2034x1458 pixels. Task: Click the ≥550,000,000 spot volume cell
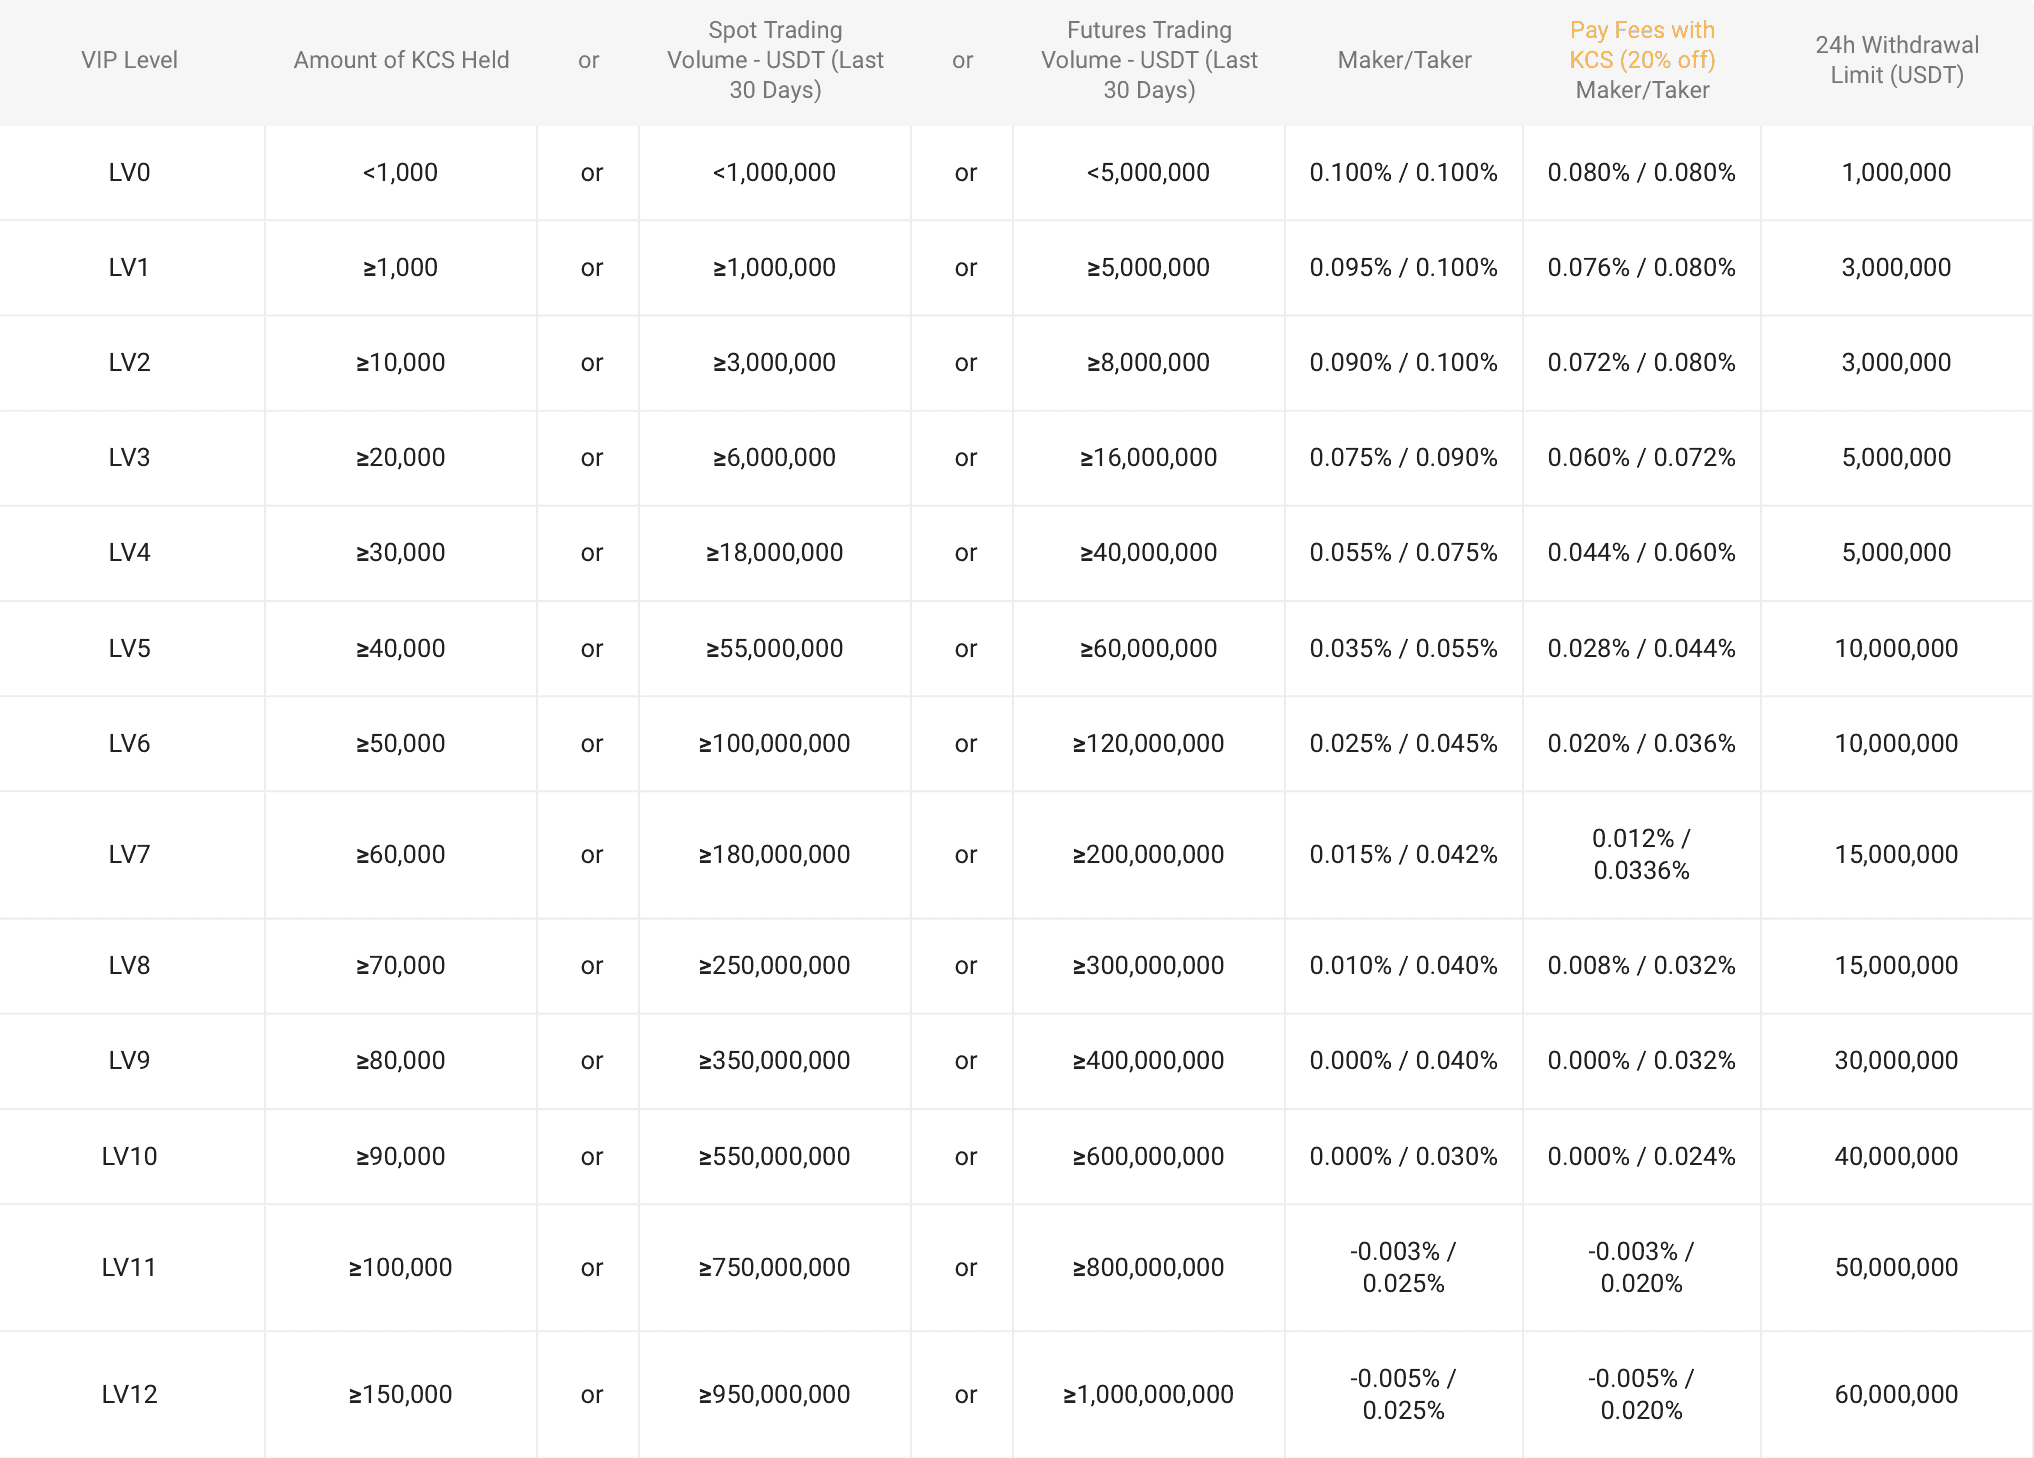[x=774, y=1156]
